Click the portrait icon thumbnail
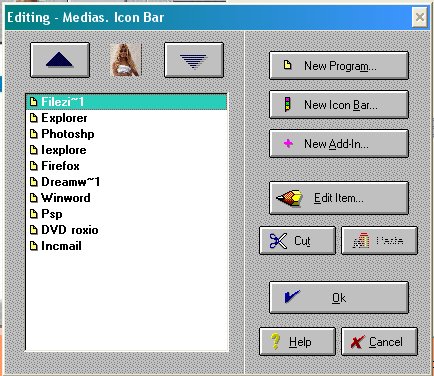The image size is (434, 376). coord(126,60)
